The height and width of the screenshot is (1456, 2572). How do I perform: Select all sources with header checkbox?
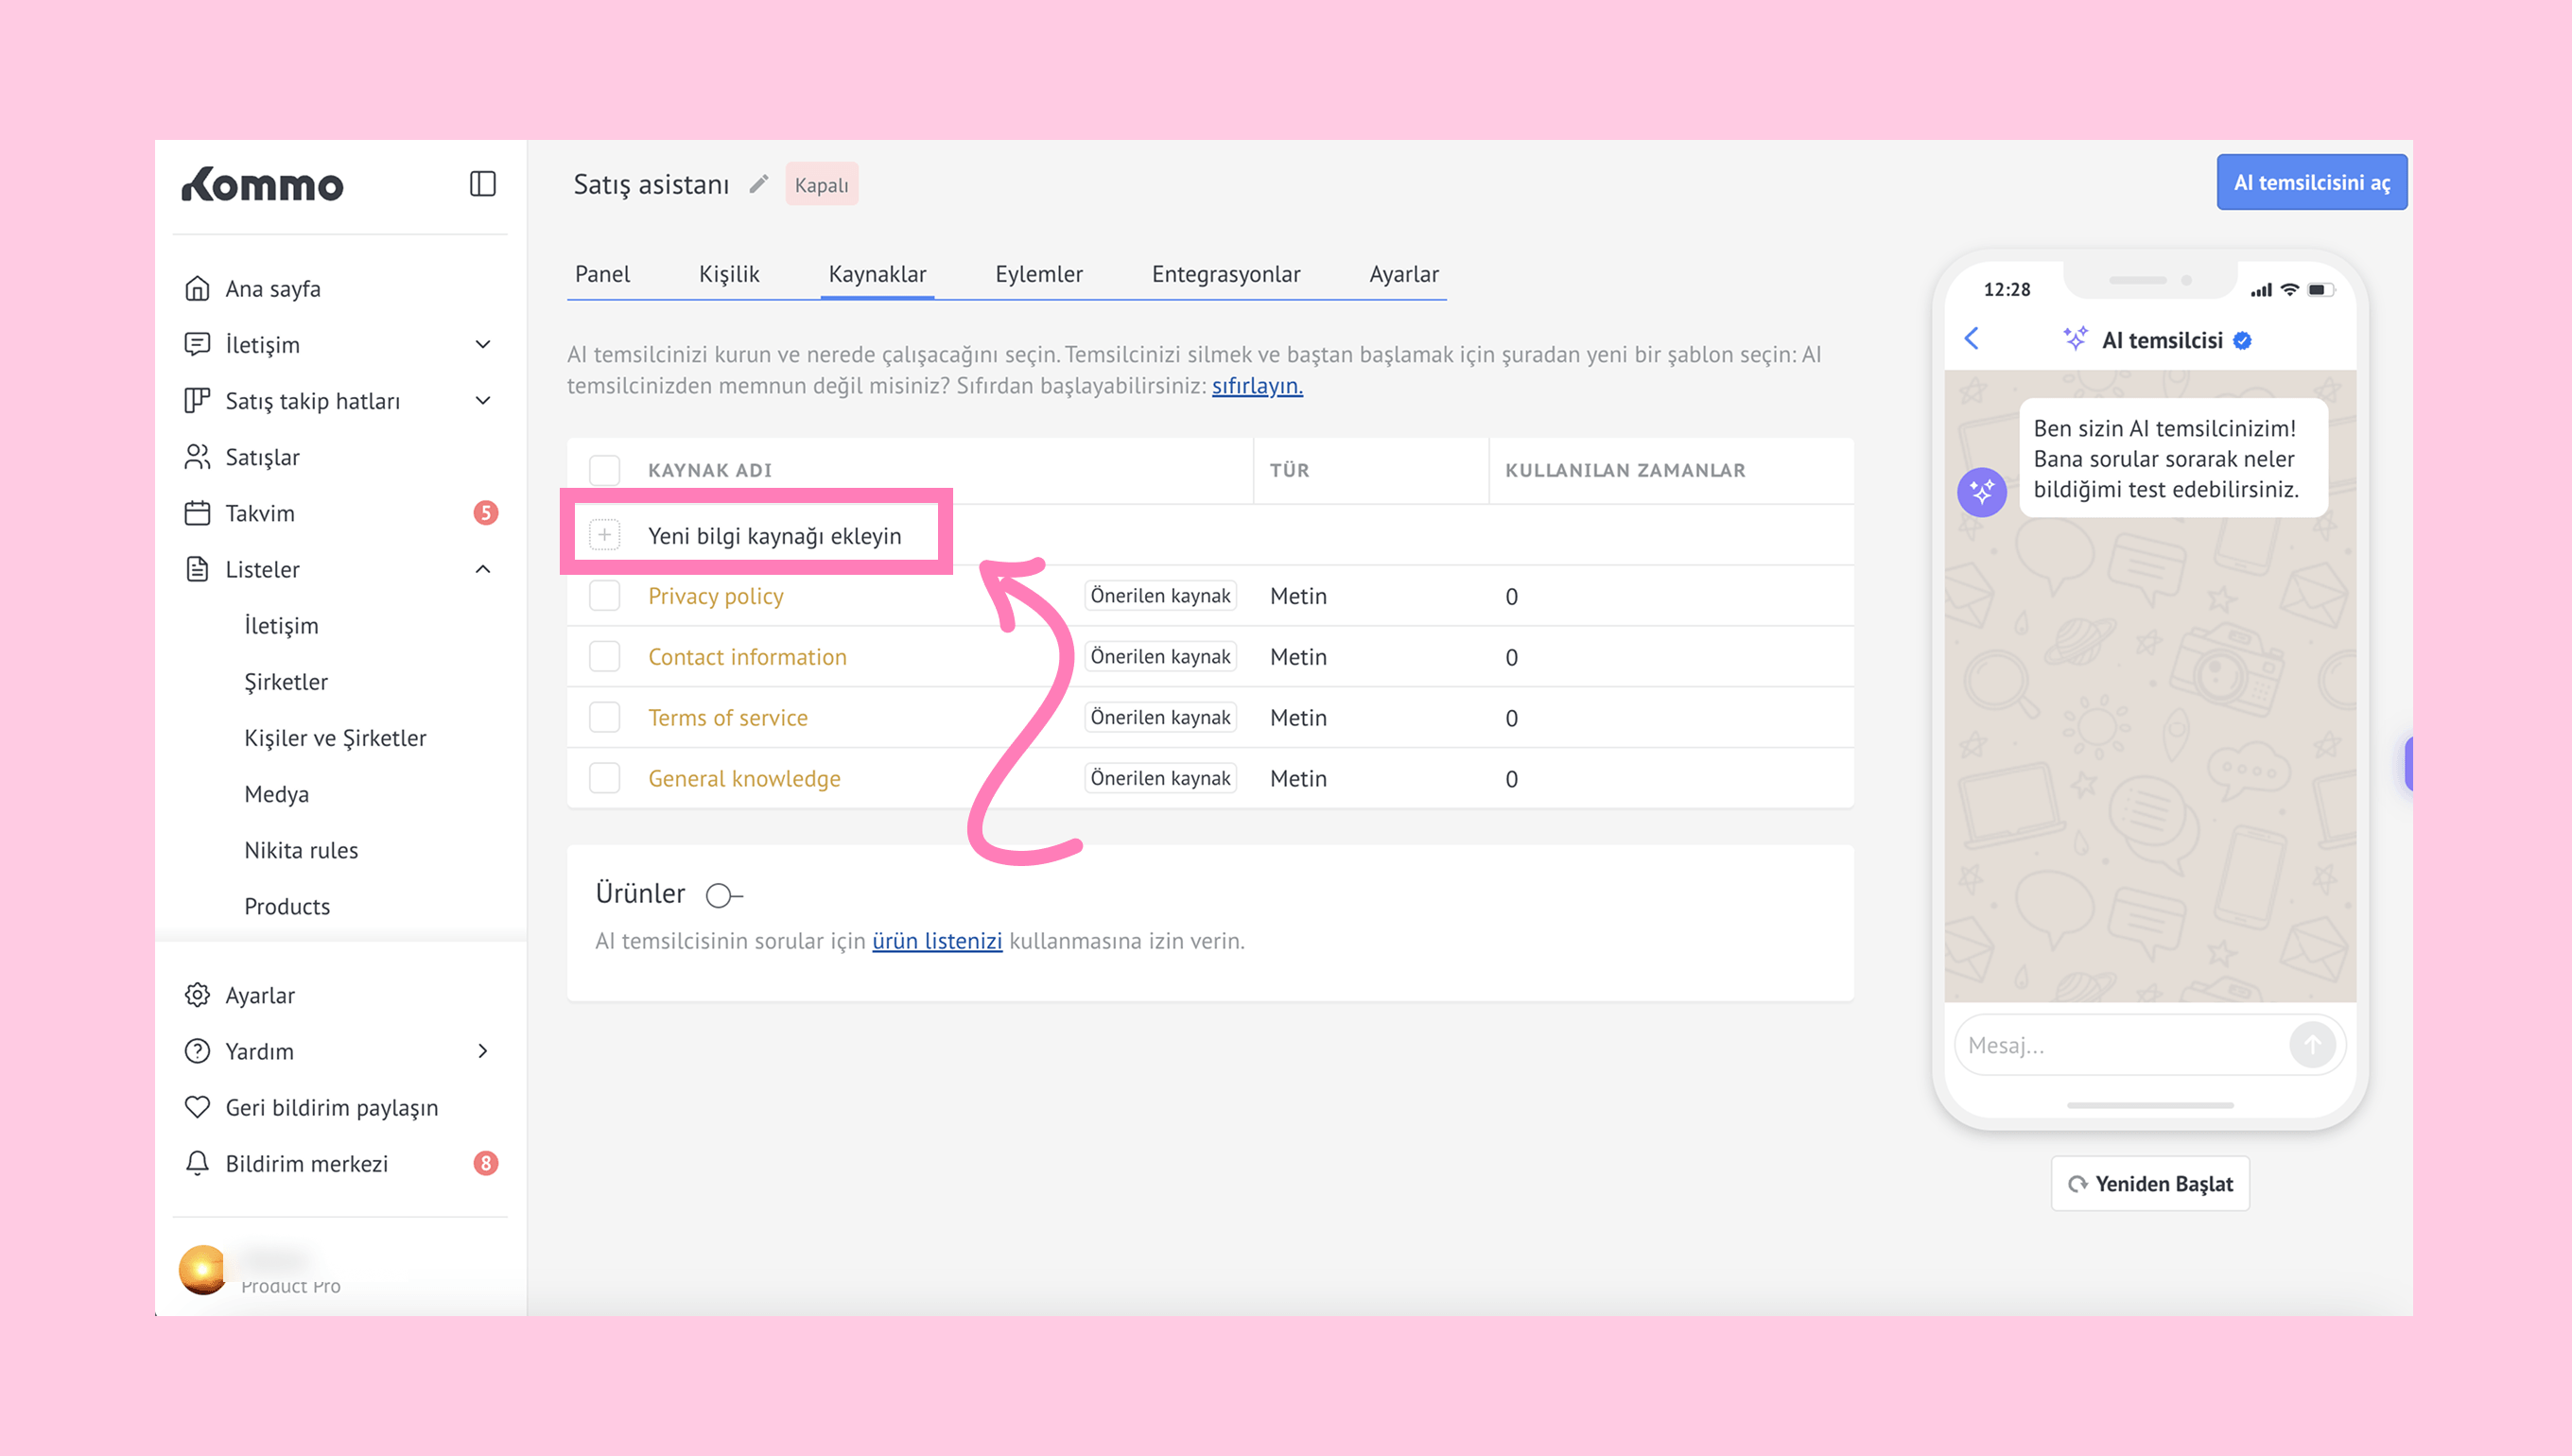(604, 470)
